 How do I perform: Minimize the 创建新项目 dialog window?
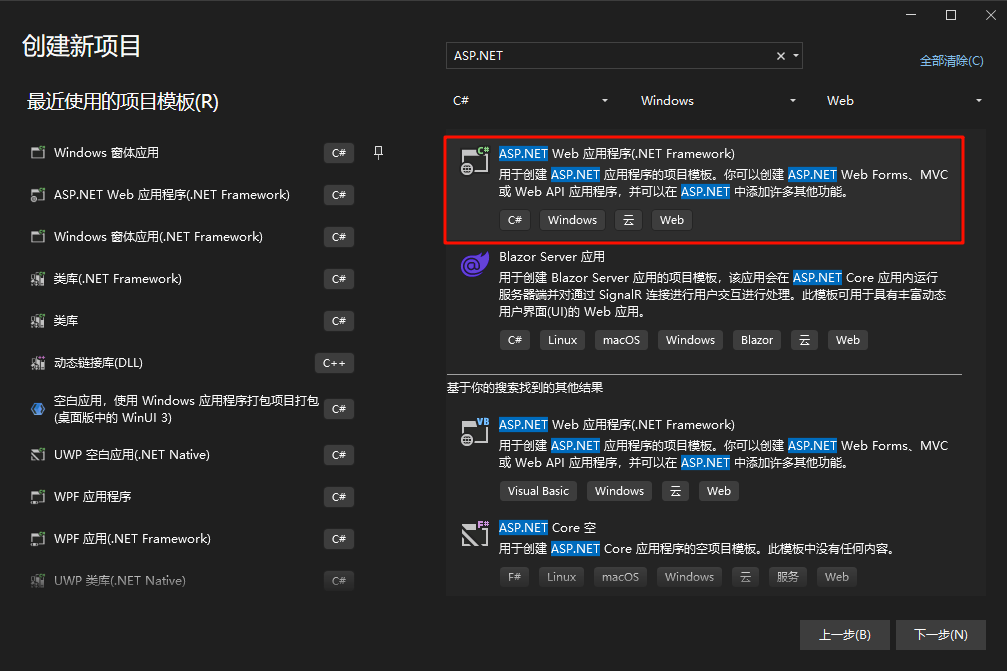click(911, 15)
